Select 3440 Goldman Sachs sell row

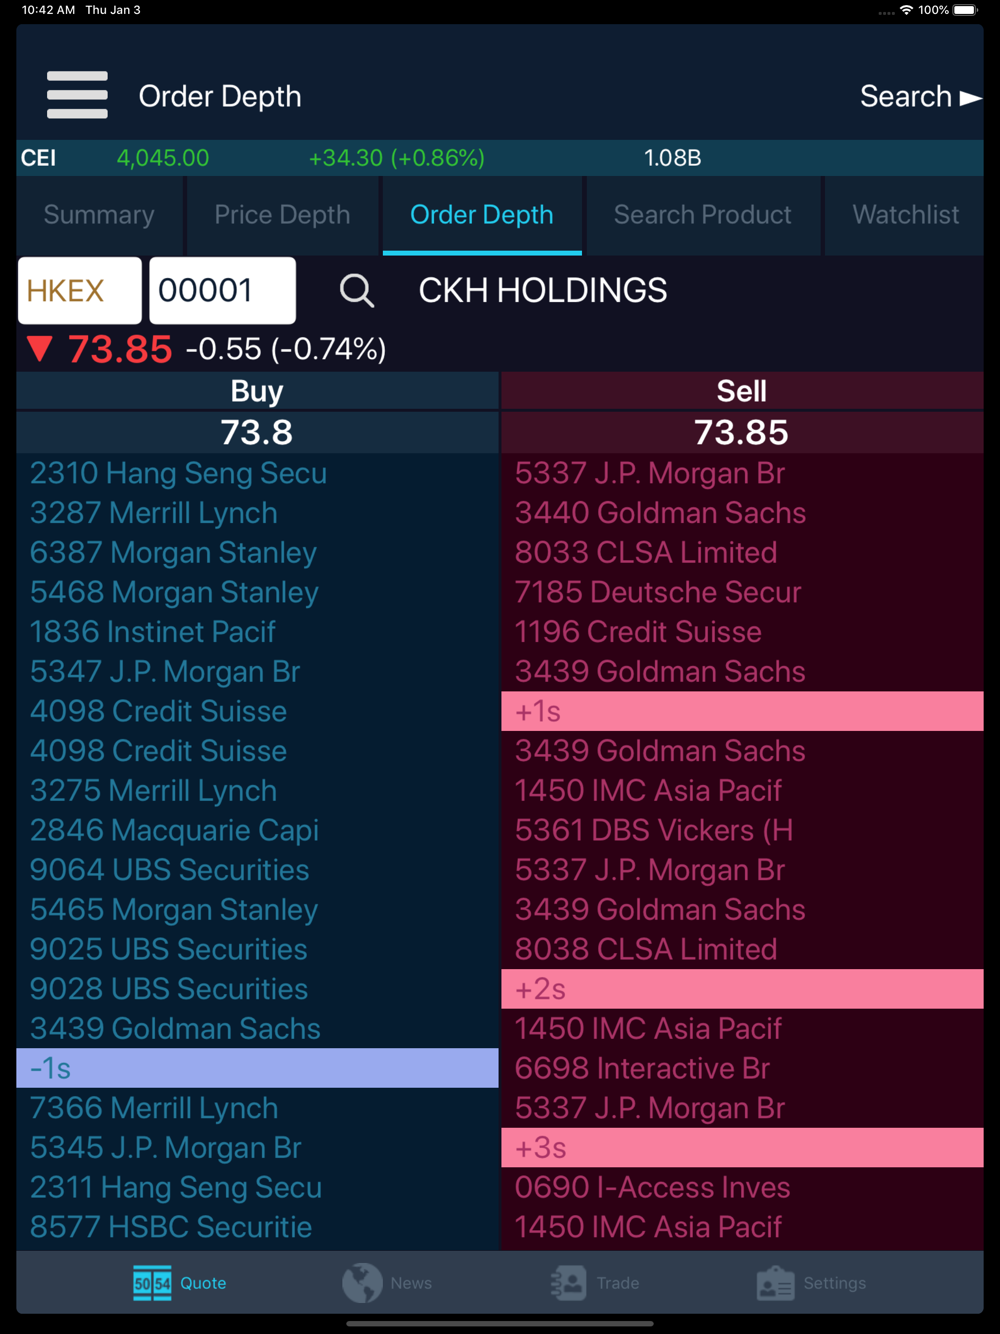point(742,513)
